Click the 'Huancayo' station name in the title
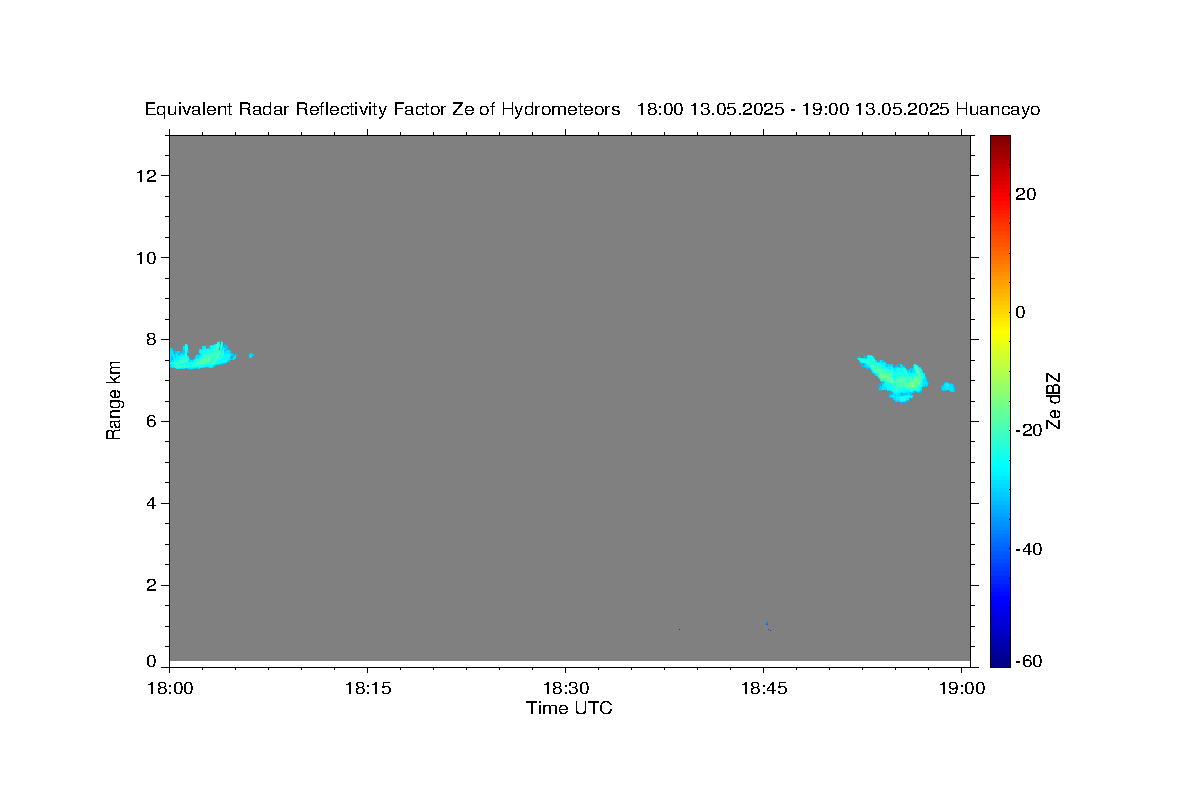The image size is (1200, 800). (997, 109)
